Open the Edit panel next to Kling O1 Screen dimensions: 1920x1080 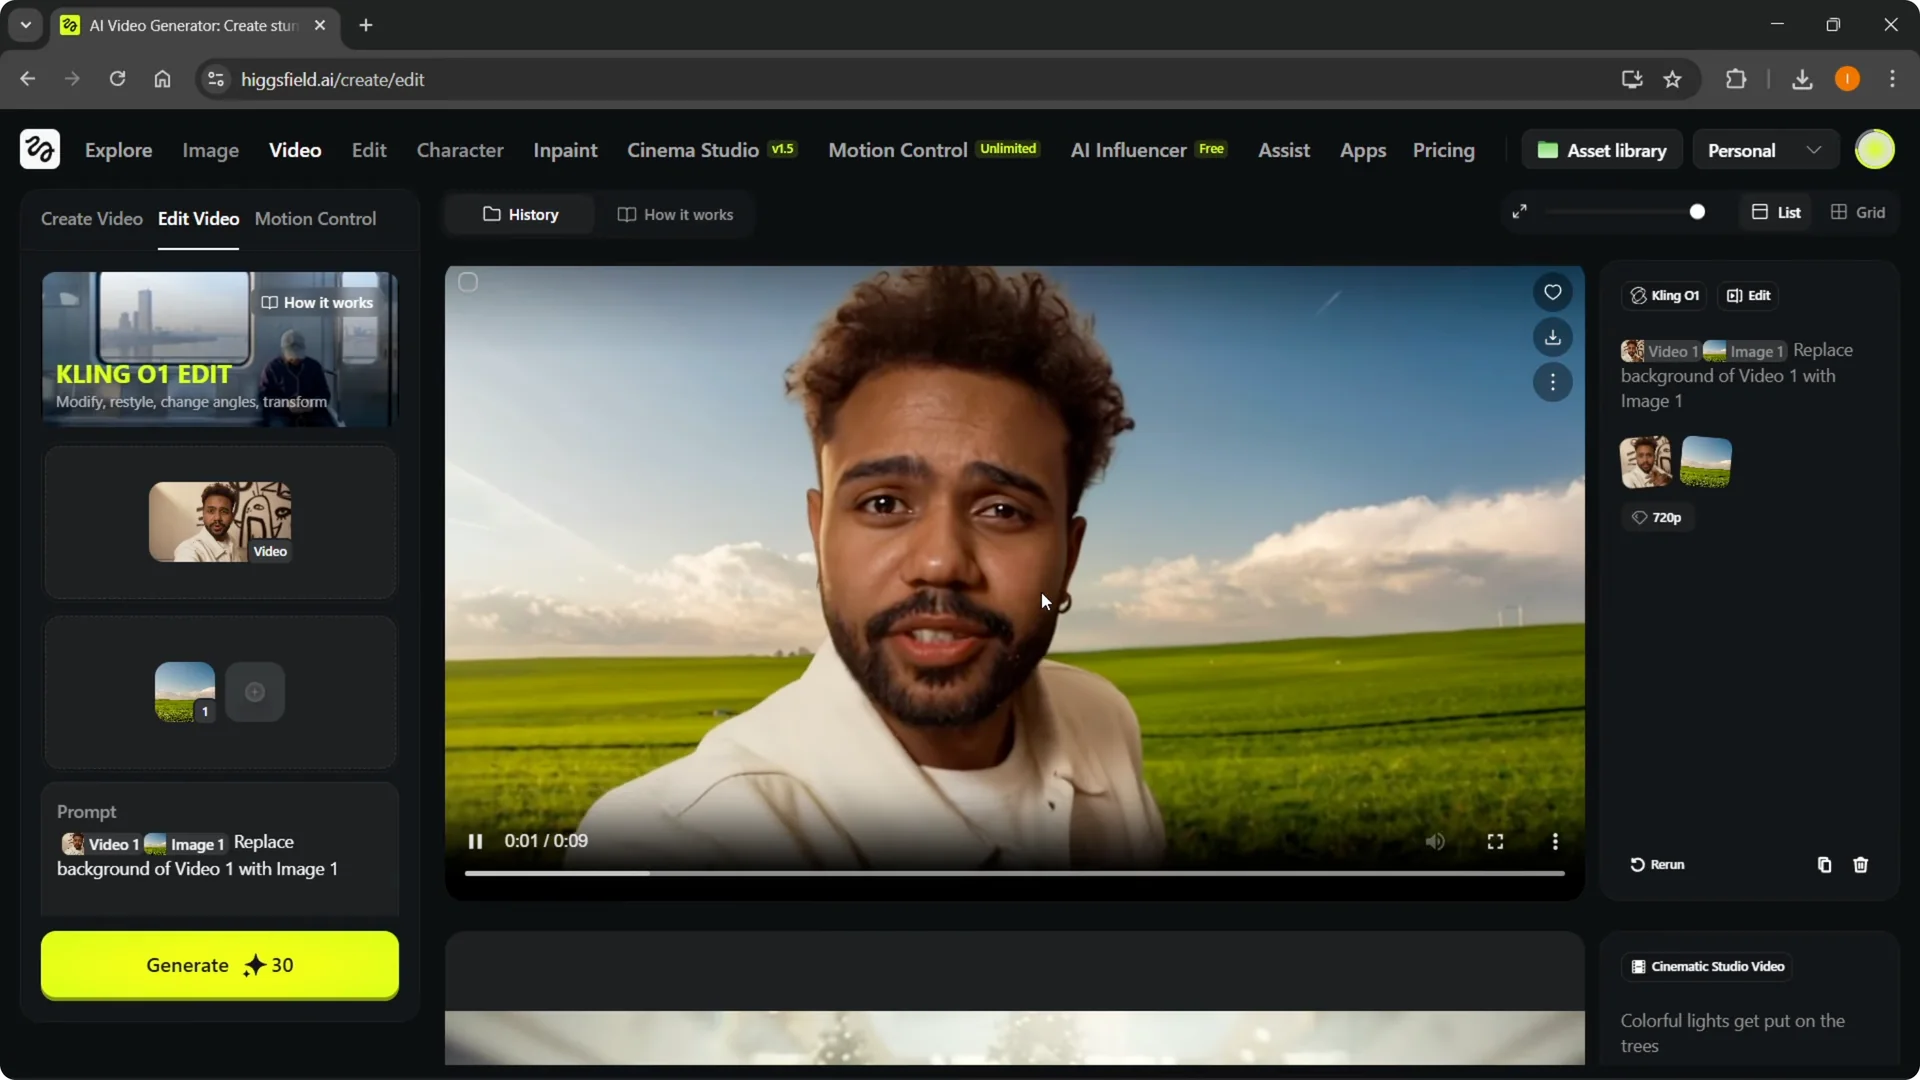point(1748,295)
